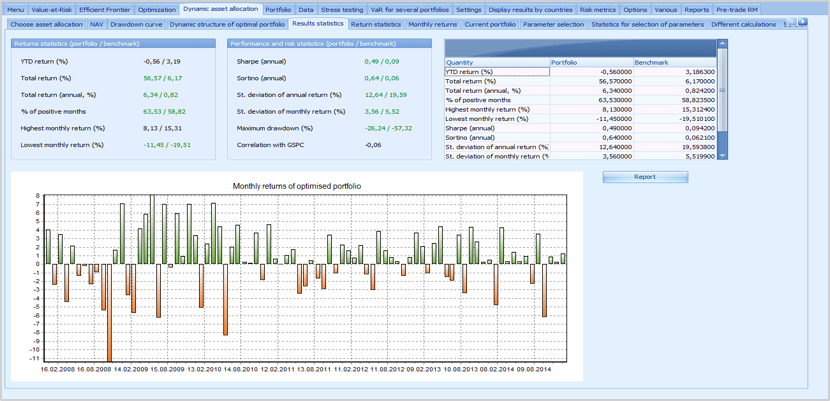The height and width of the screenshot is (401, 830).
Task: Select the Dynamic asset allocation tab
Action: (221, 9)
